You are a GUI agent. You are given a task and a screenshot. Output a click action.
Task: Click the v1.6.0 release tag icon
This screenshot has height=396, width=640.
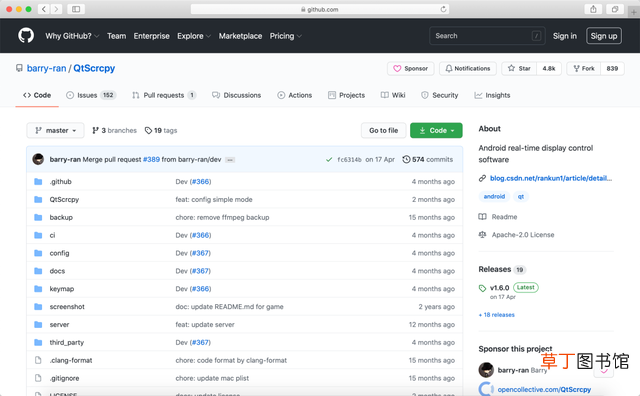pos(482,288)
